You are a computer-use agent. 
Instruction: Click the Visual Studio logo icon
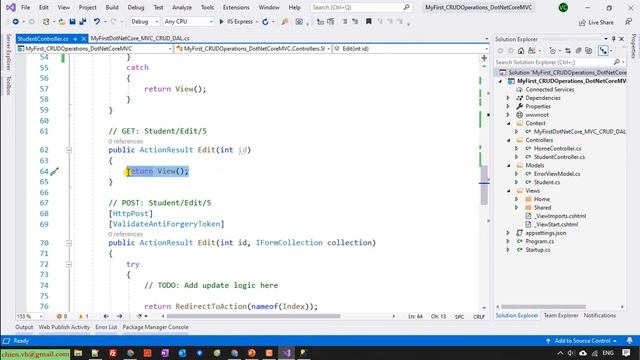point(11,7)
